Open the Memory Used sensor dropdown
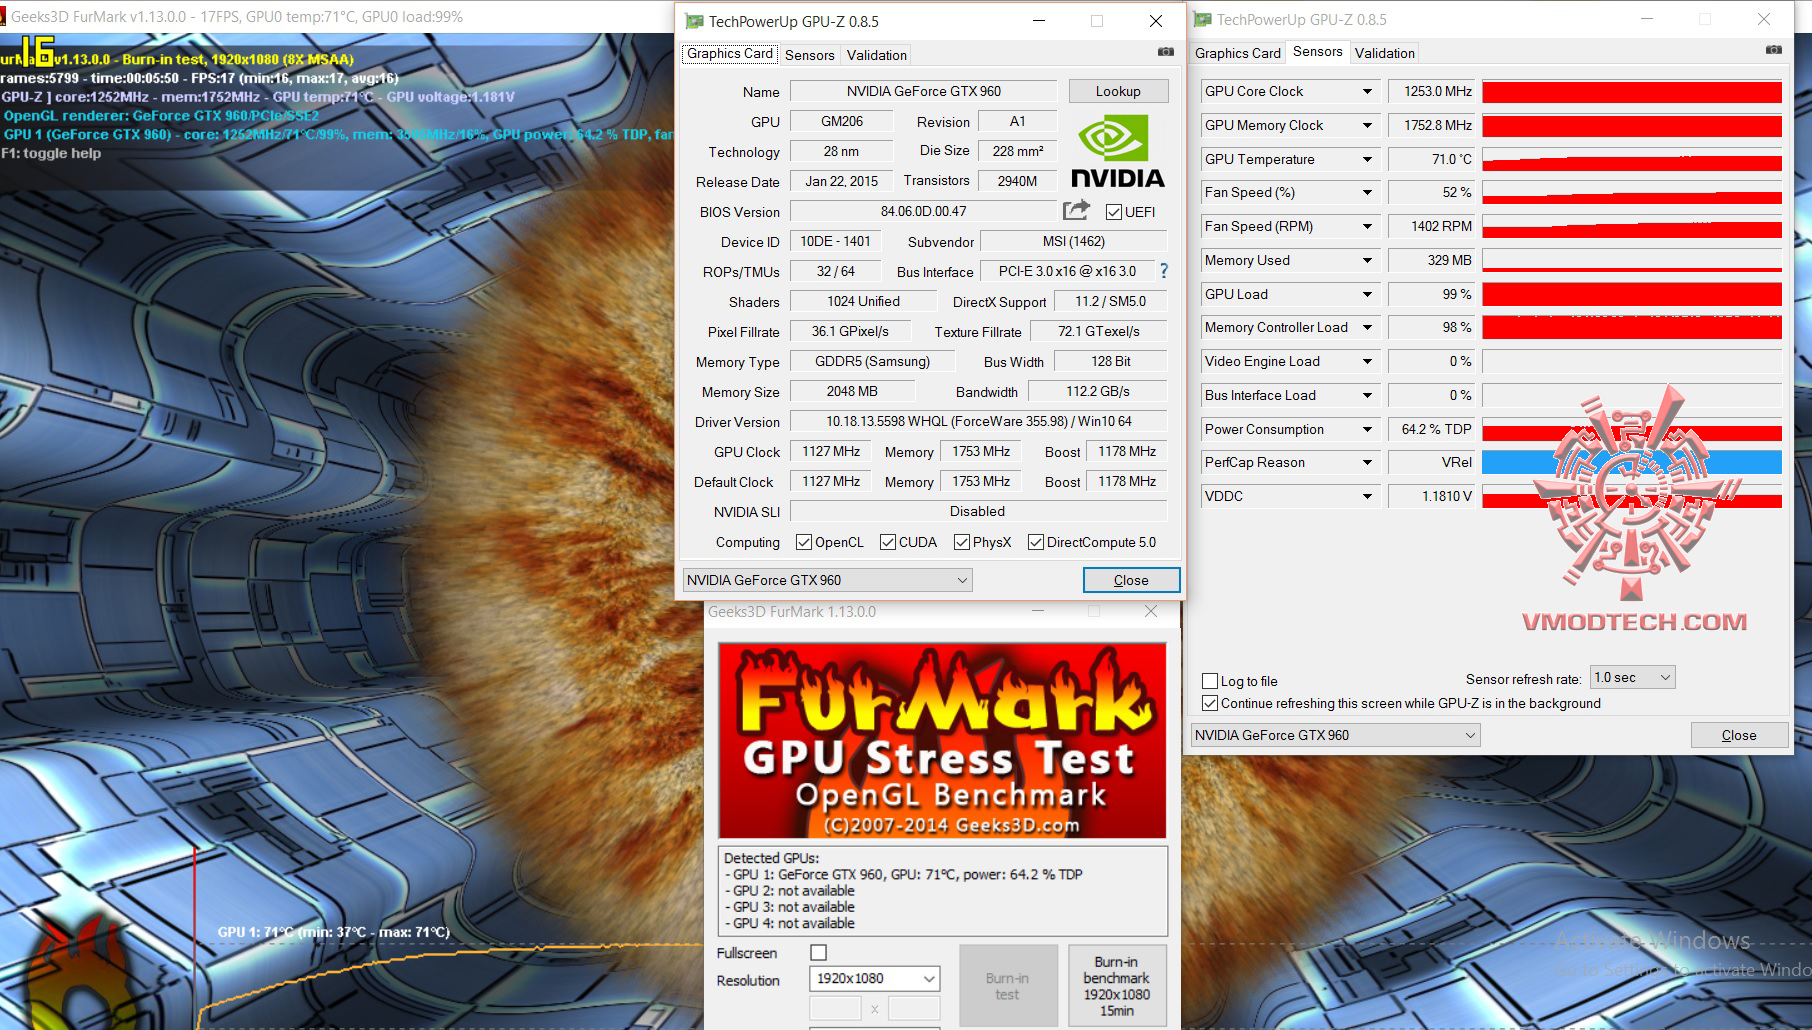 coord(1367,261)
